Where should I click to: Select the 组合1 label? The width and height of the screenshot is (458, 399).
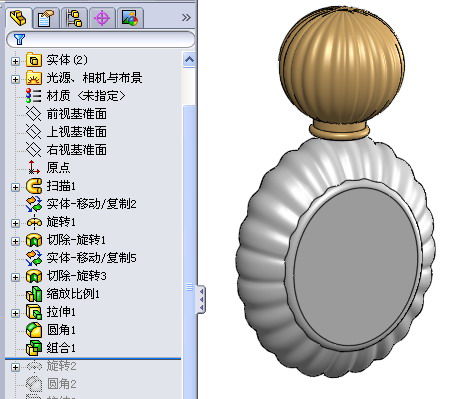pyautogui.click(x=61, y=348)
